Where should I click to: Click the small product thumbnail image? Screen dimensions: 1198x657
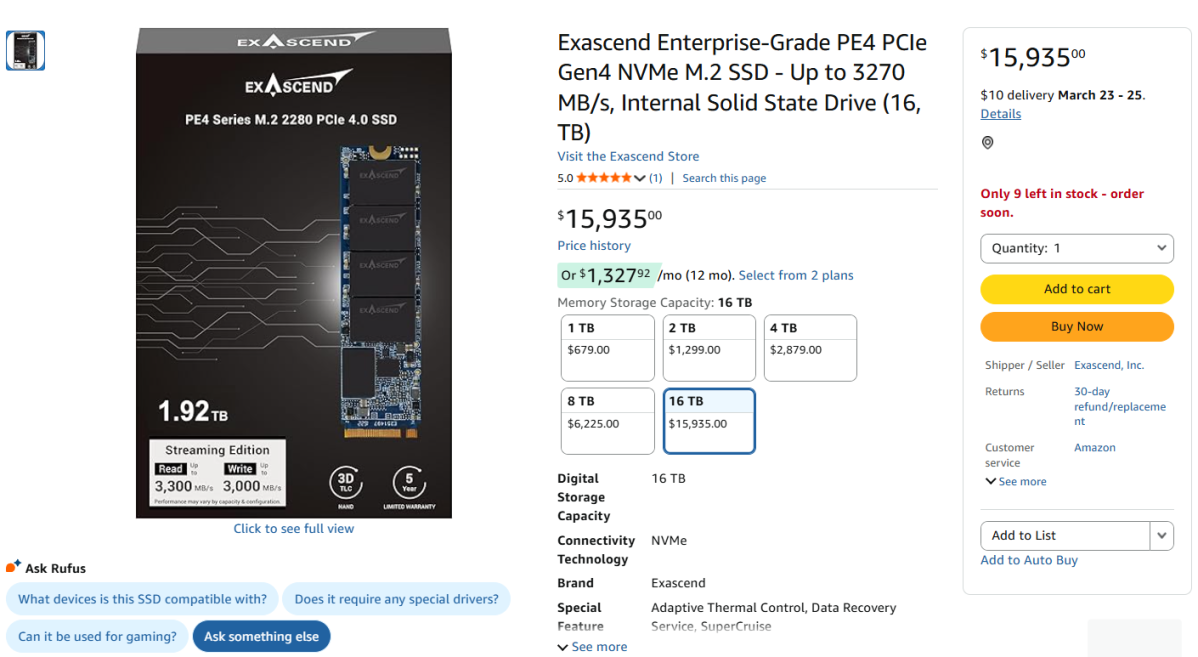point(24,50)
